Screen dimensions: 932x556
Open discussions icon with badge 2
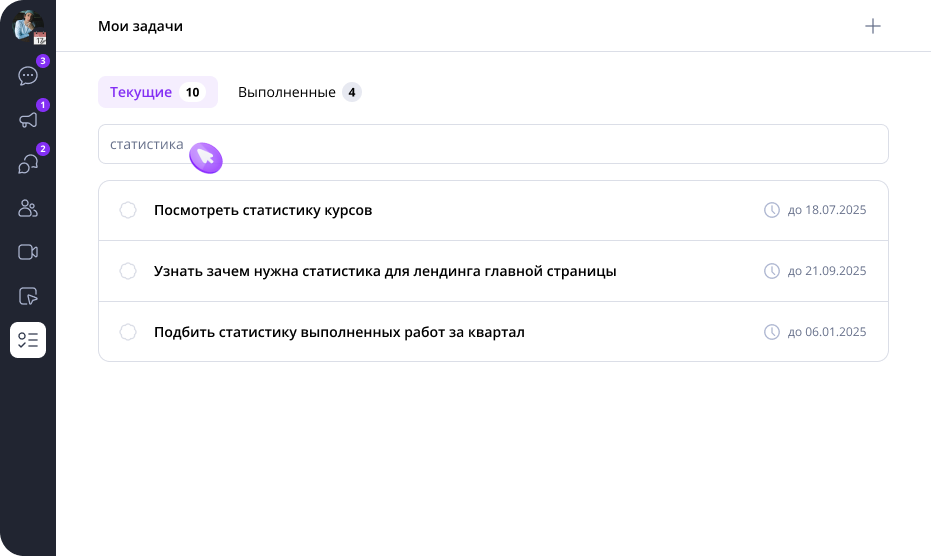point(28,164)
